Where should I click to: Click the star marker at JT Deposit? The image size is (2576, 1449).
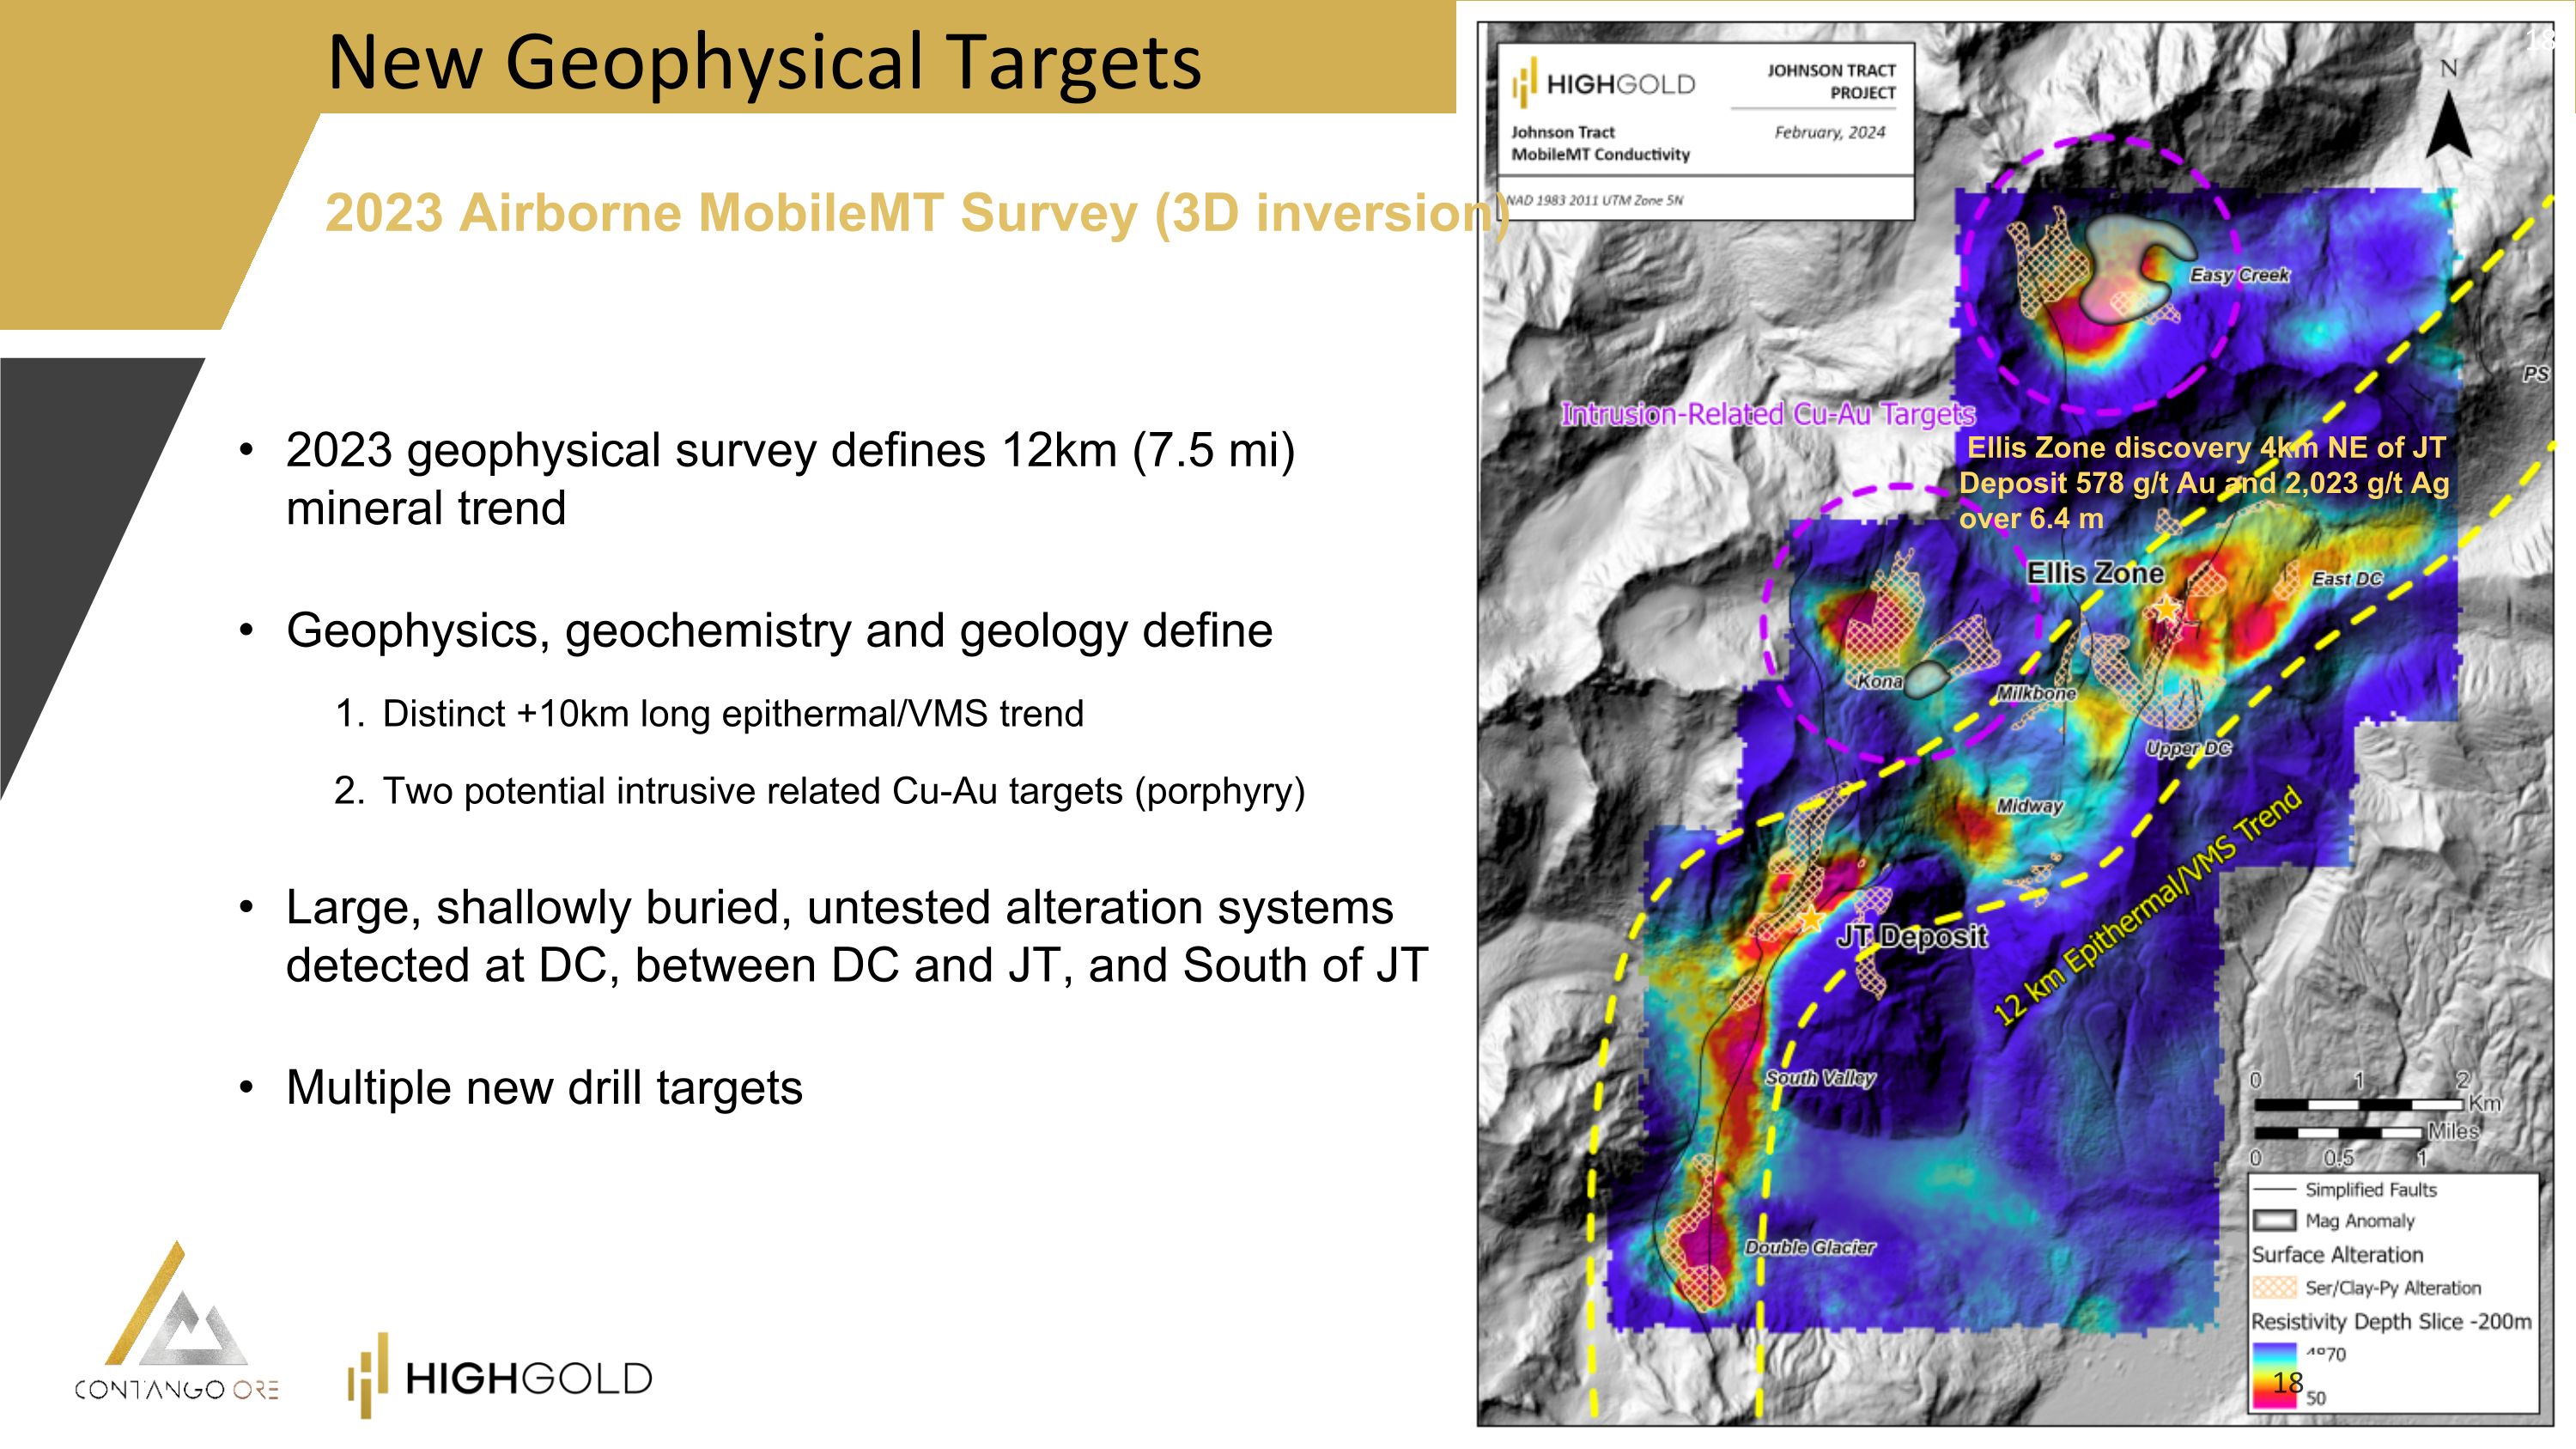point(1810,920)
